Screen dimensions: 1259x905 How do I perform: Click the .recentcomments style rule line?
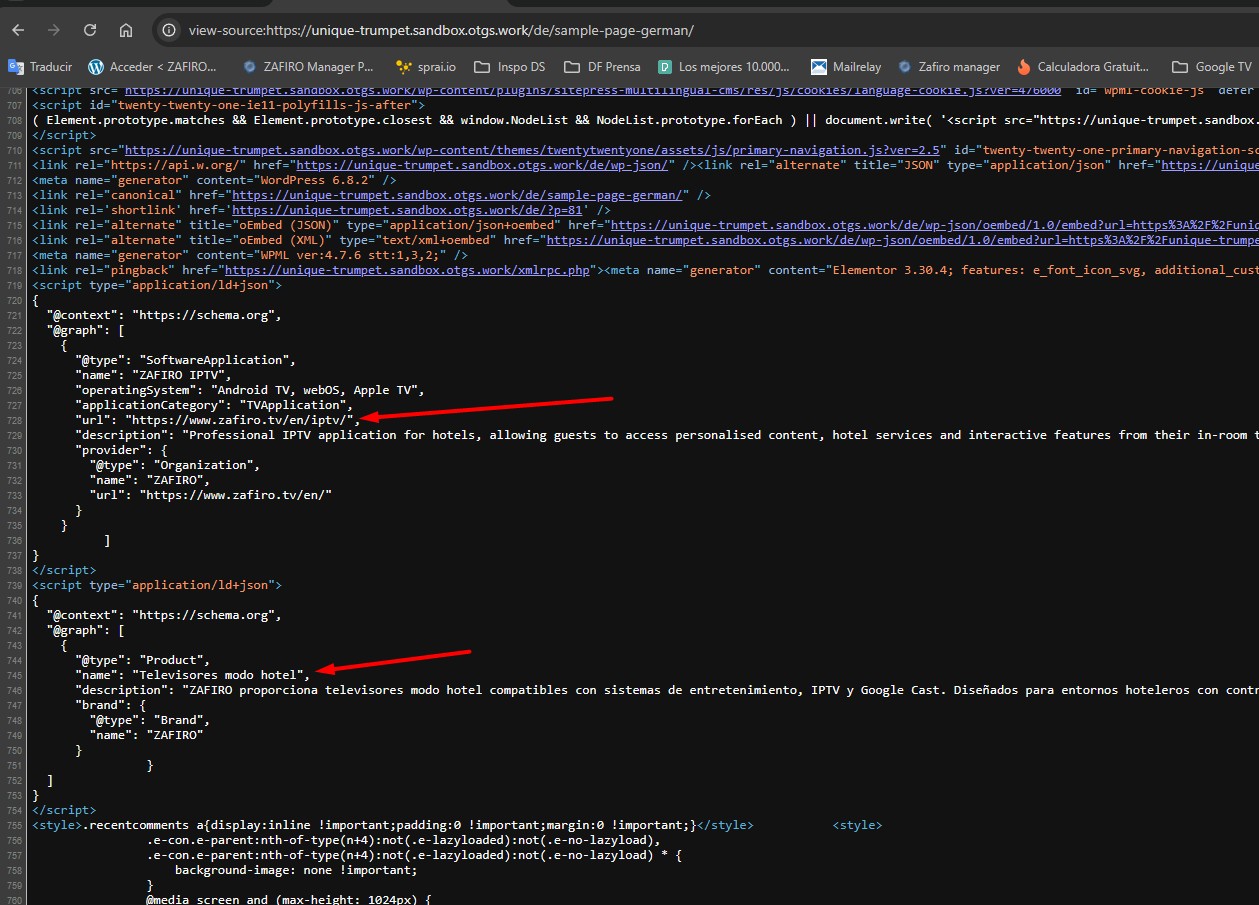point(392,825)
